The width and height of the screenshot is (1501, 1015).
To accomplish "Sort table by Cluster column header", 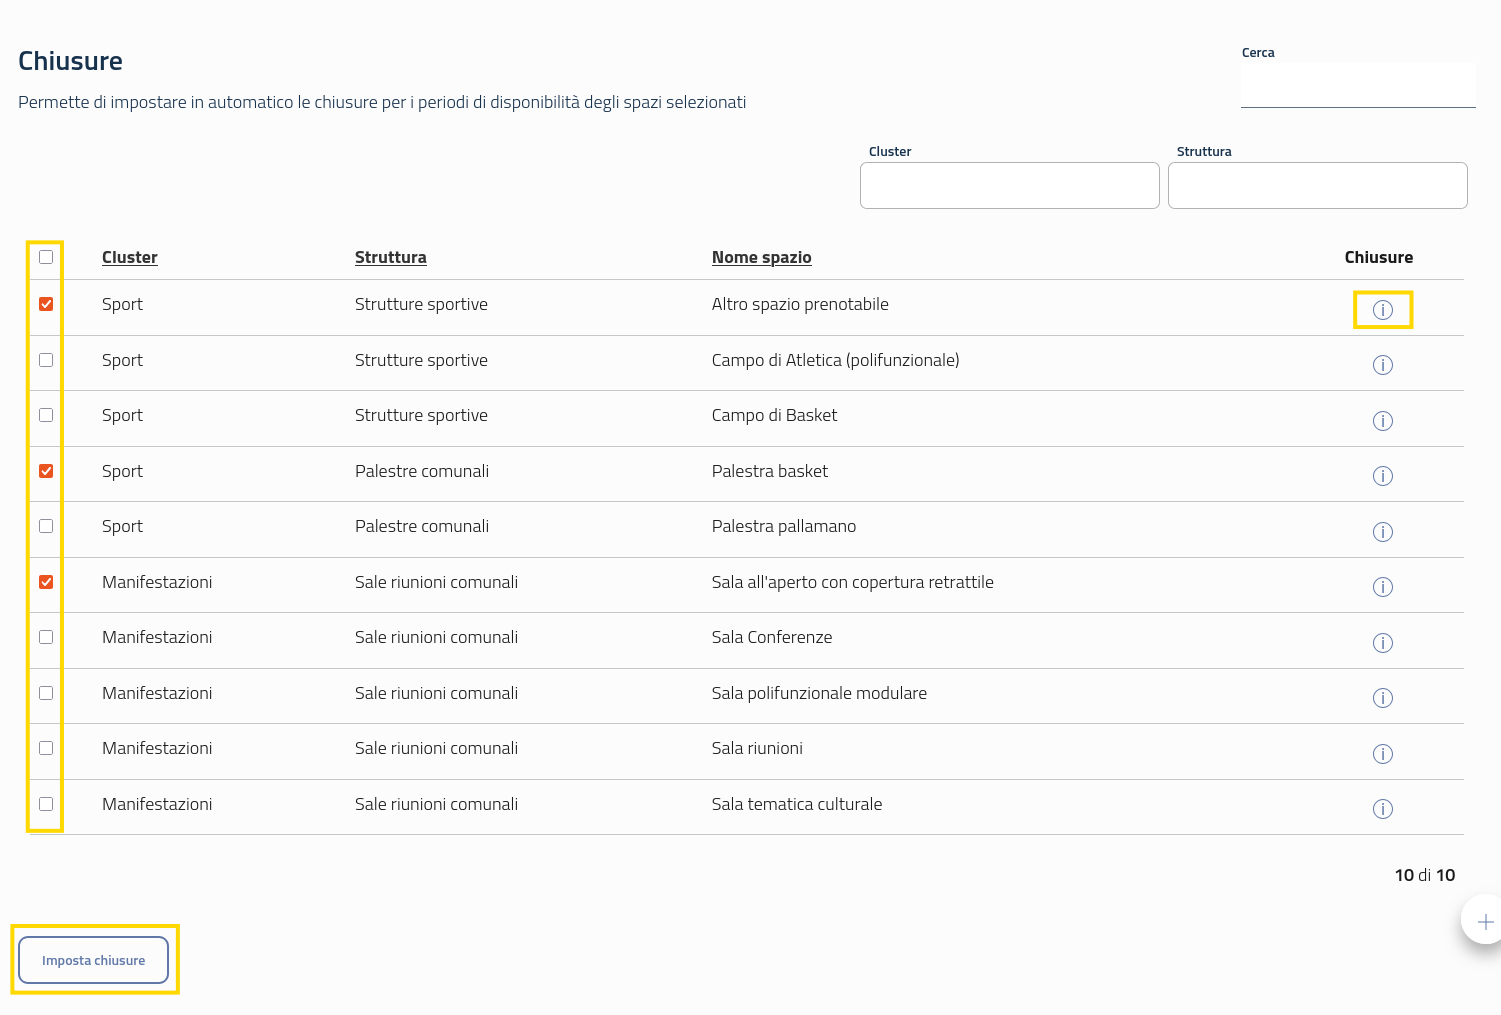I will (130, 257).
